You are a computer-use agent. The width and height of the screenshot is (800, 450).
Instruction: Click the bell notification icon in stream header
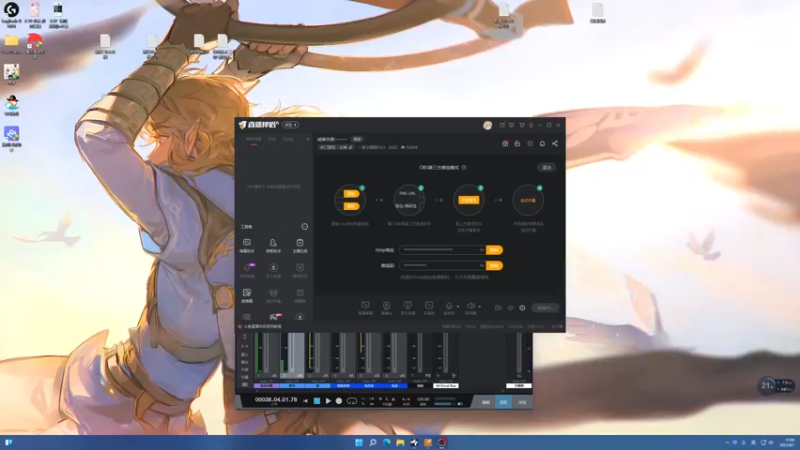(x=542, y=144)
